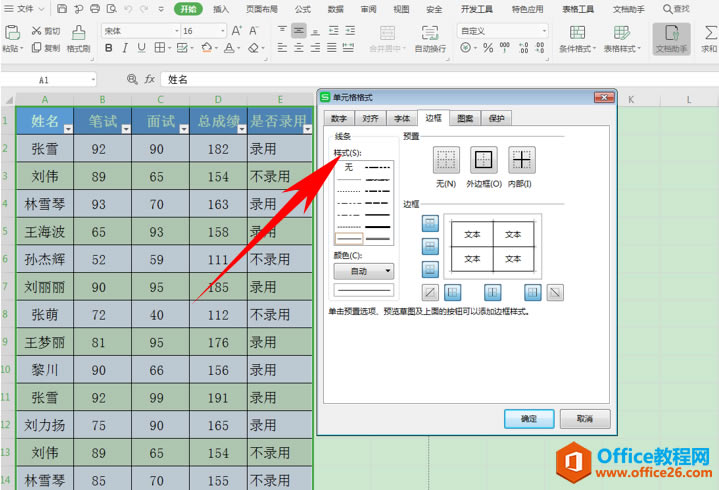
Task: Click the Search (查找) magnifier icon
Action: [x=668, y=9]
